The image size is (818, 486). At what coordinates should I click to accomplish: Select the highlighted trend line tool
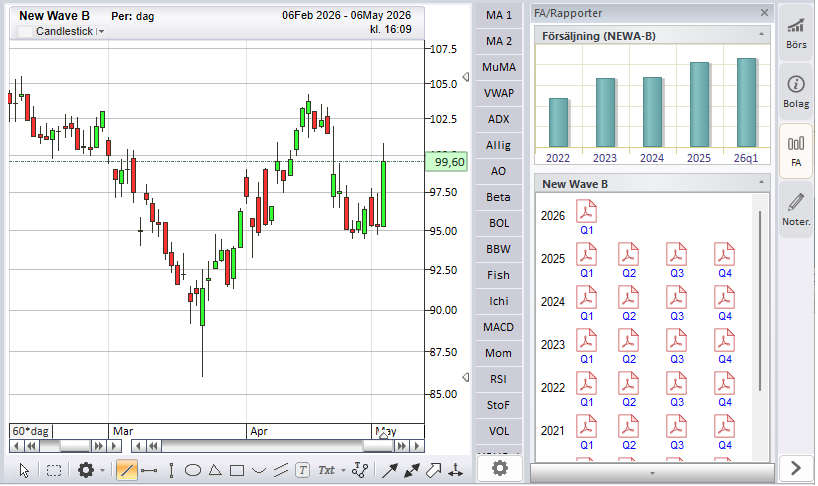tap(126, 470)
